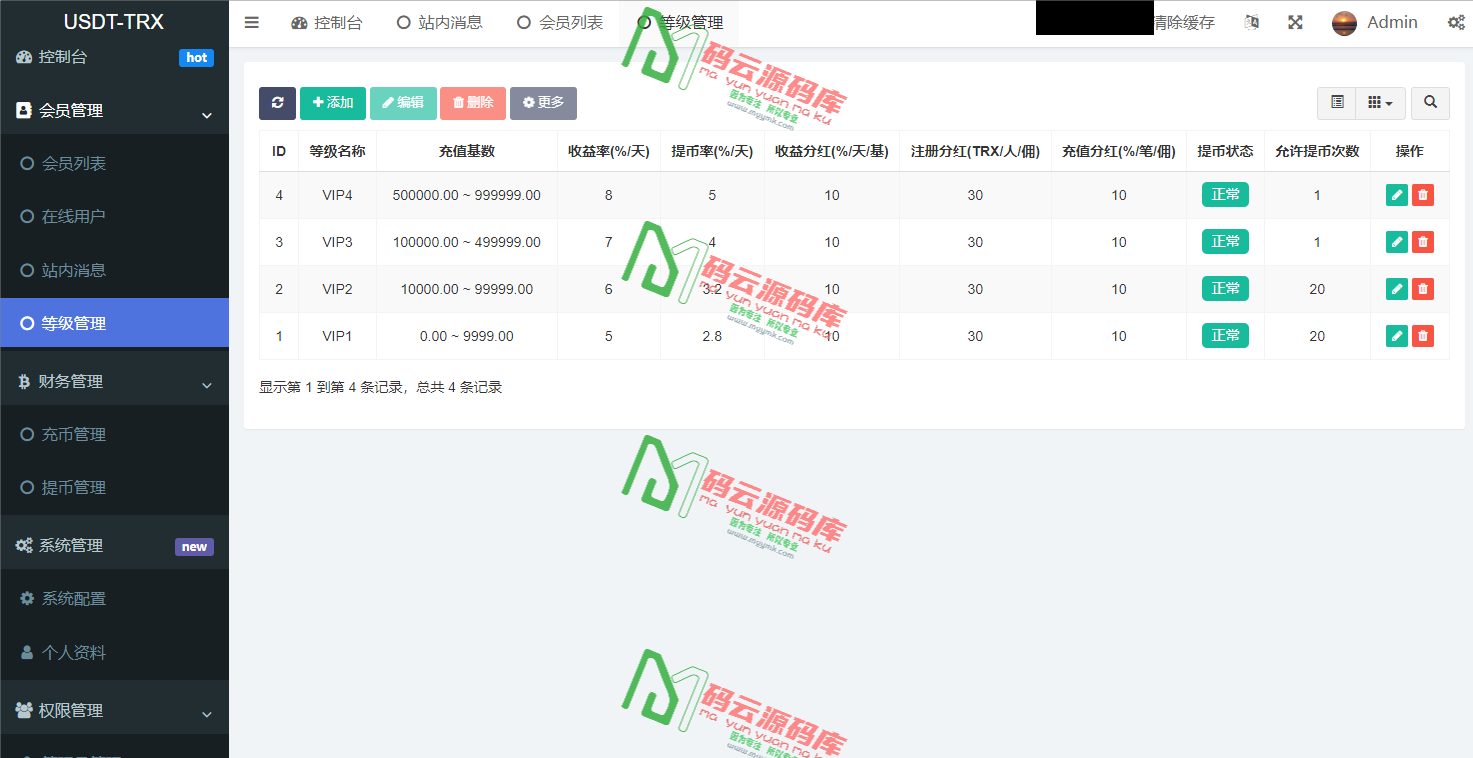
Task: Click the toggle card view icon
Action: coord(1336,103)
